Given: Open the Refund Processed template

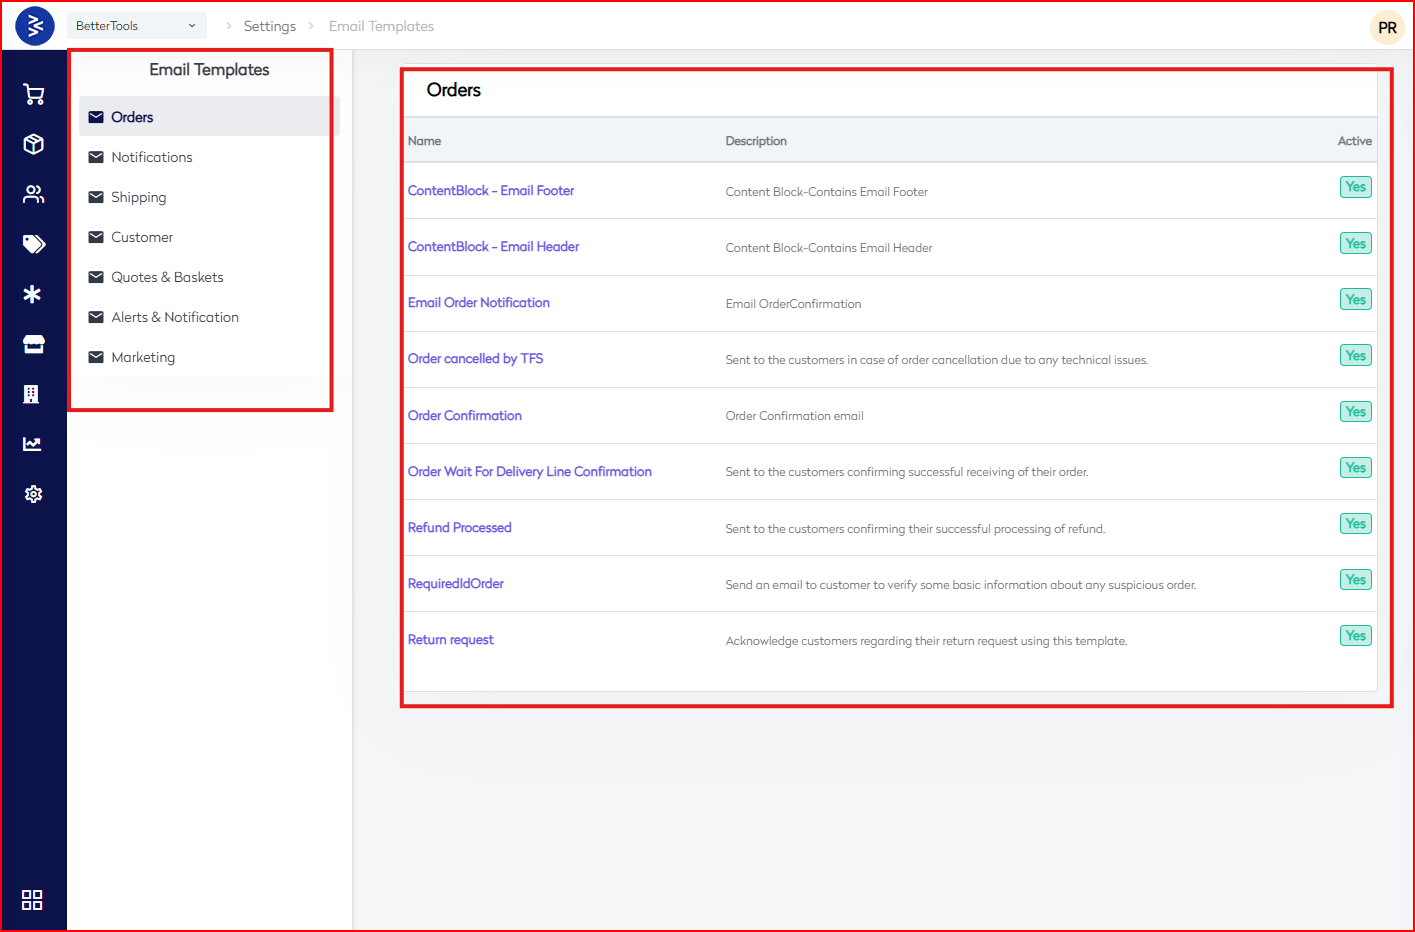Looking at the screenshot, I should (x=459, y=527).
